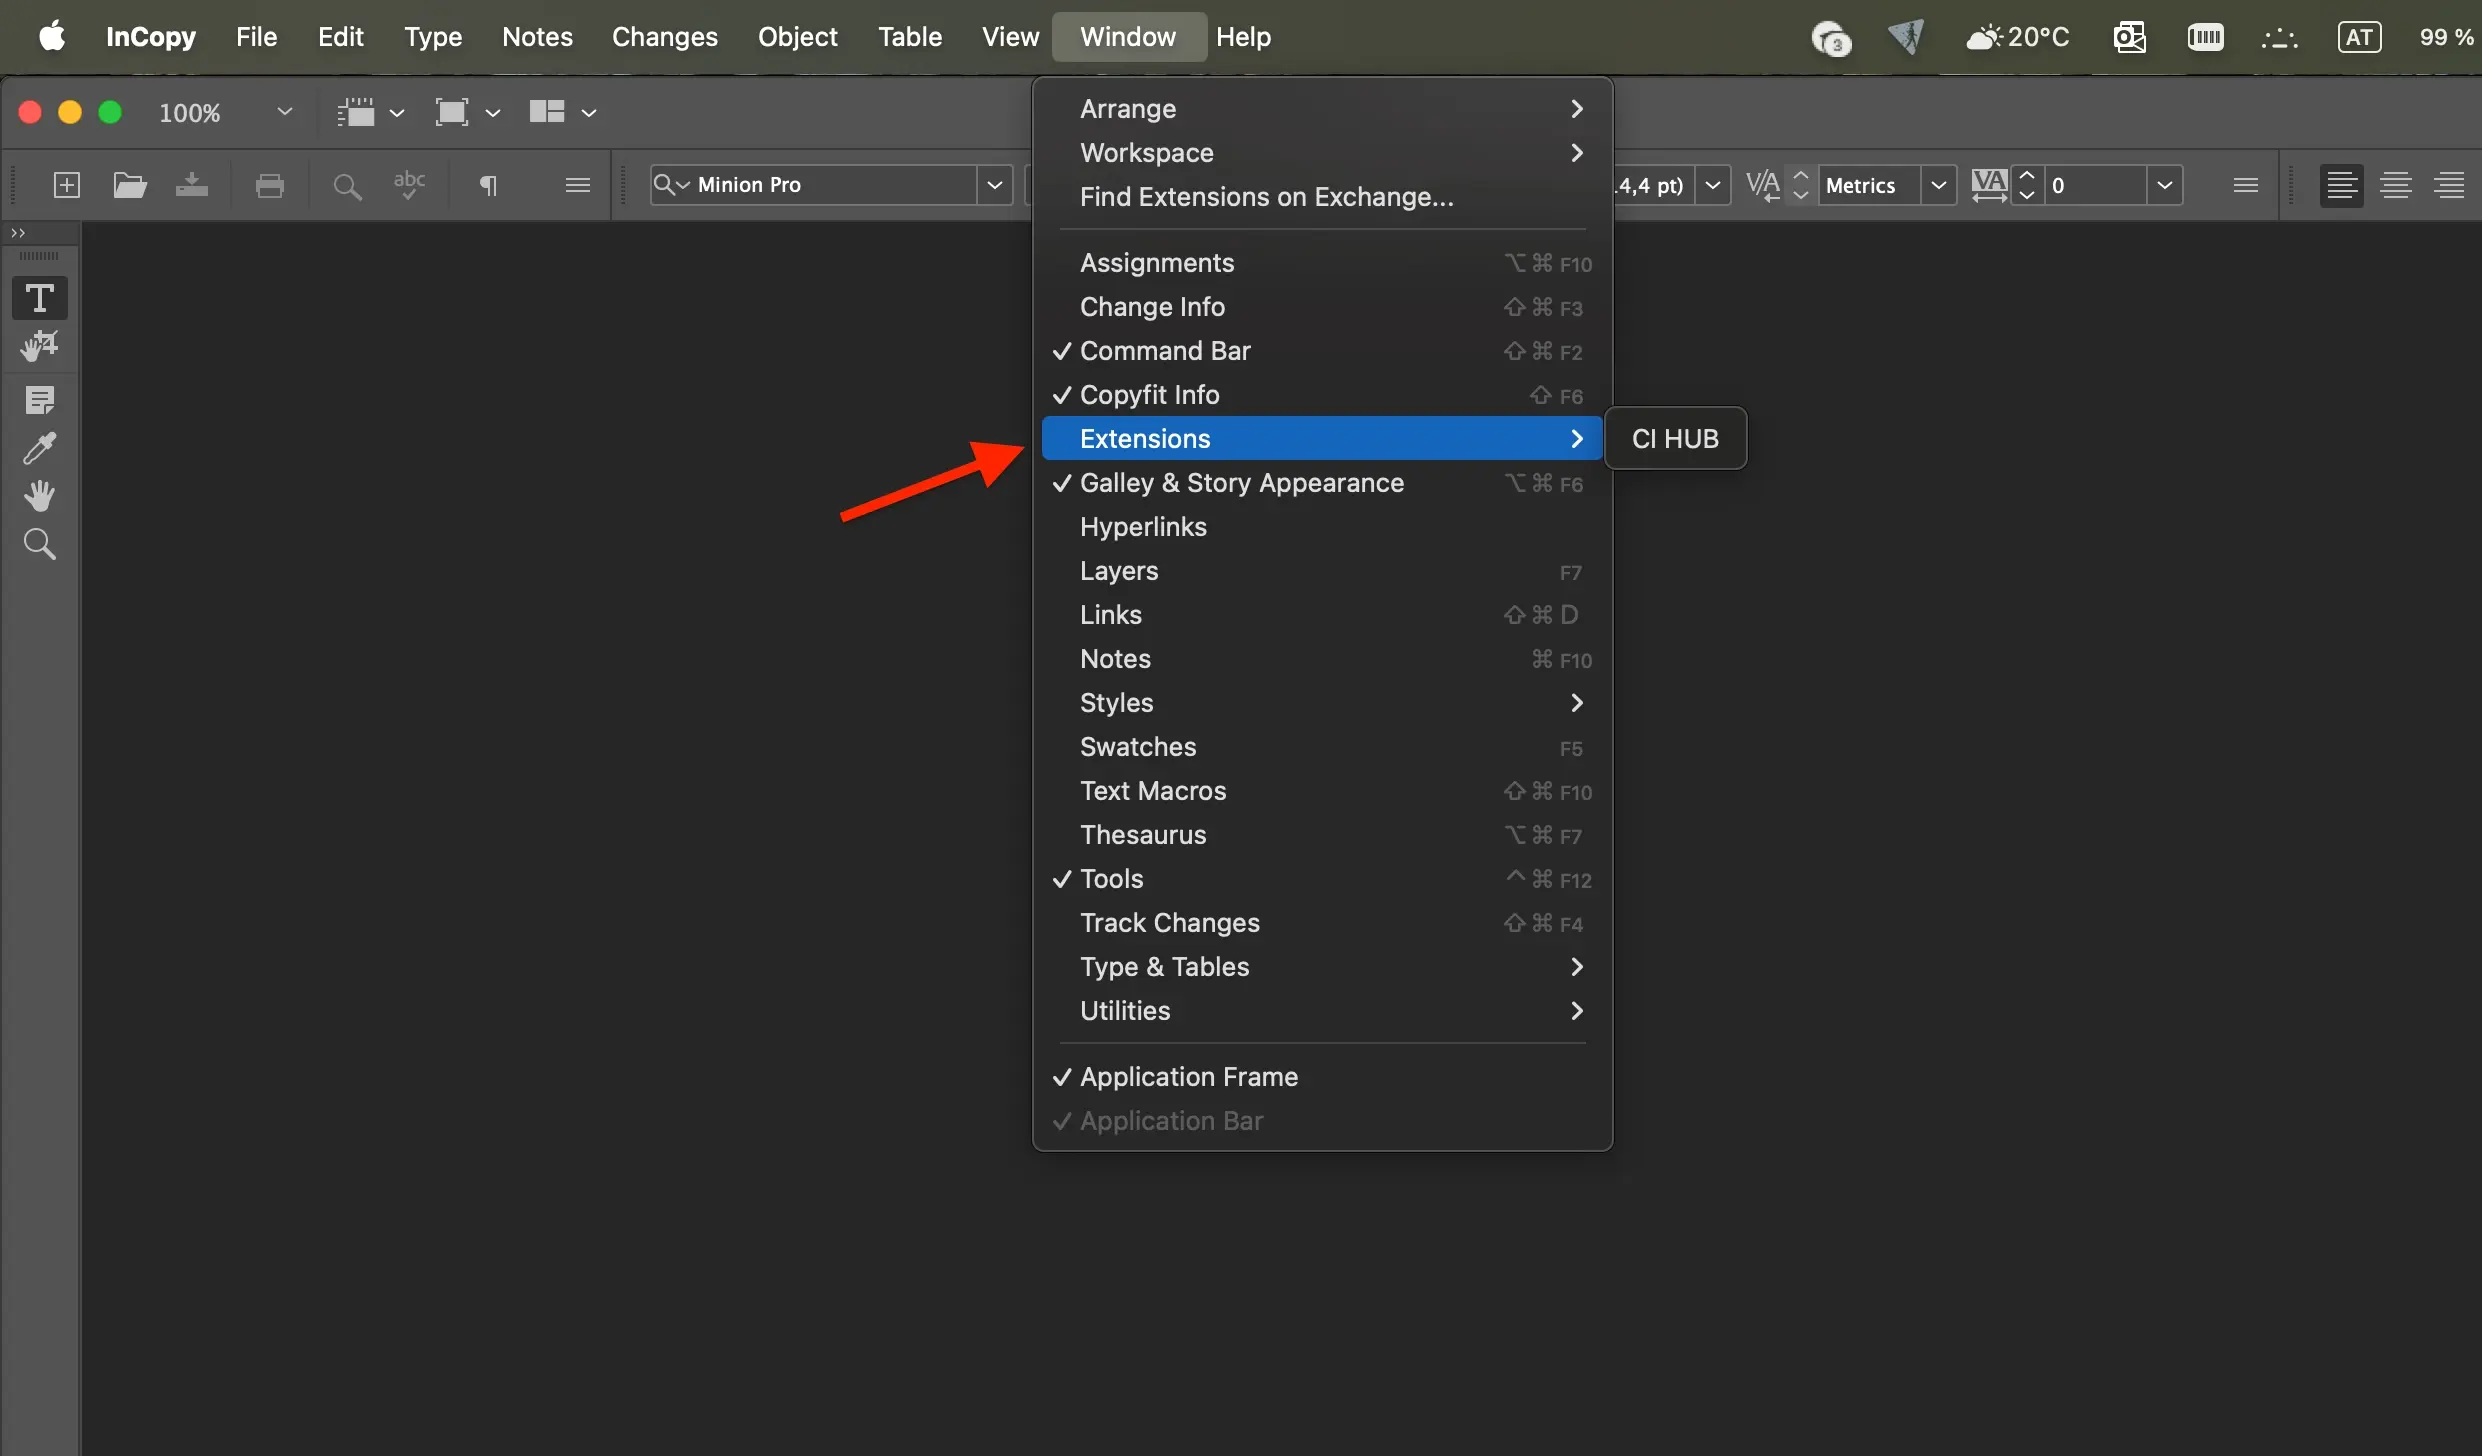Screen dimensions: 2482x1456
Task: Expand the Type & Tables submenu
Action: (1322, 967)
